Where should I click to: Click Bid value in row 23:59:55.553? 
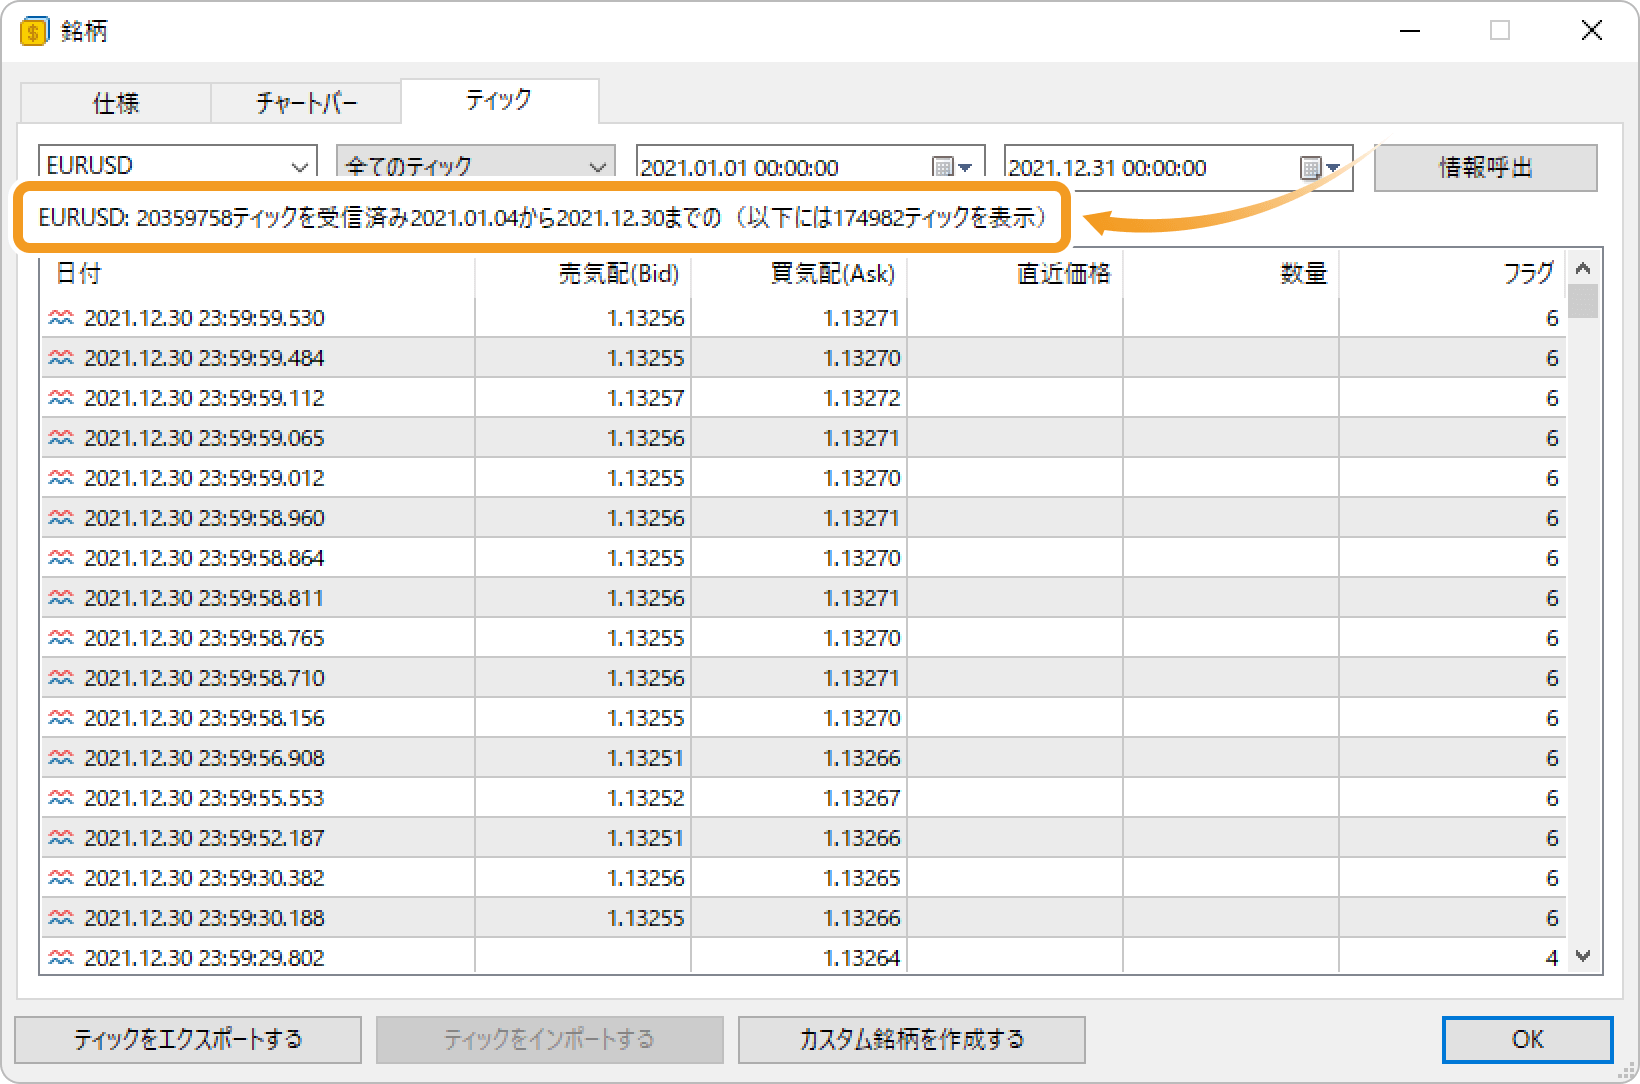pos(646,798)
